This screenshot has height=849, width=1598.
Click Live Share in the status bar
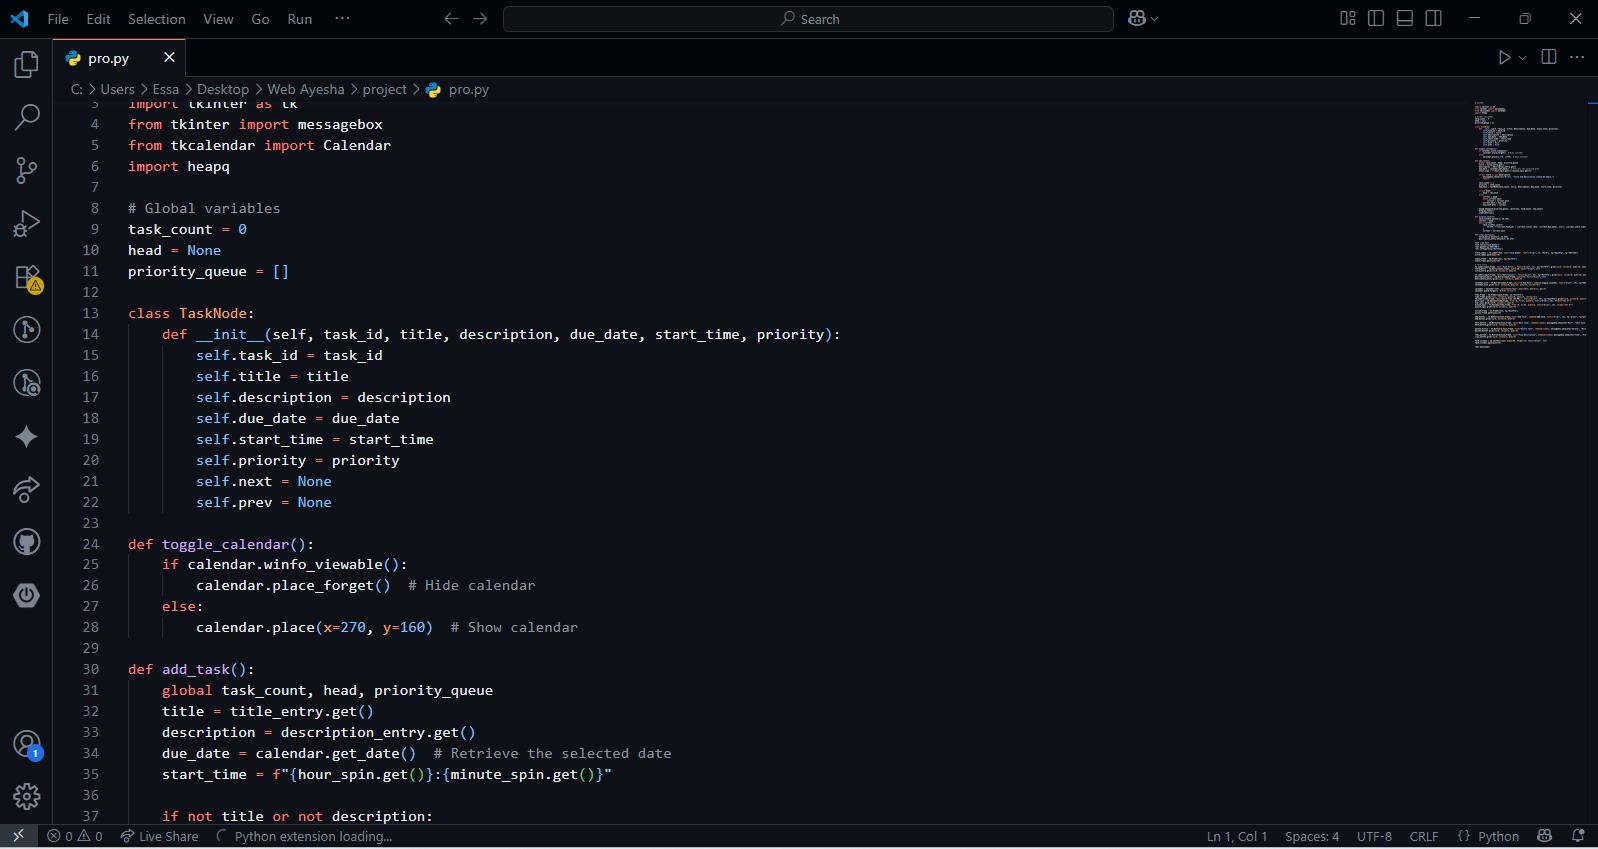[160, 837]
